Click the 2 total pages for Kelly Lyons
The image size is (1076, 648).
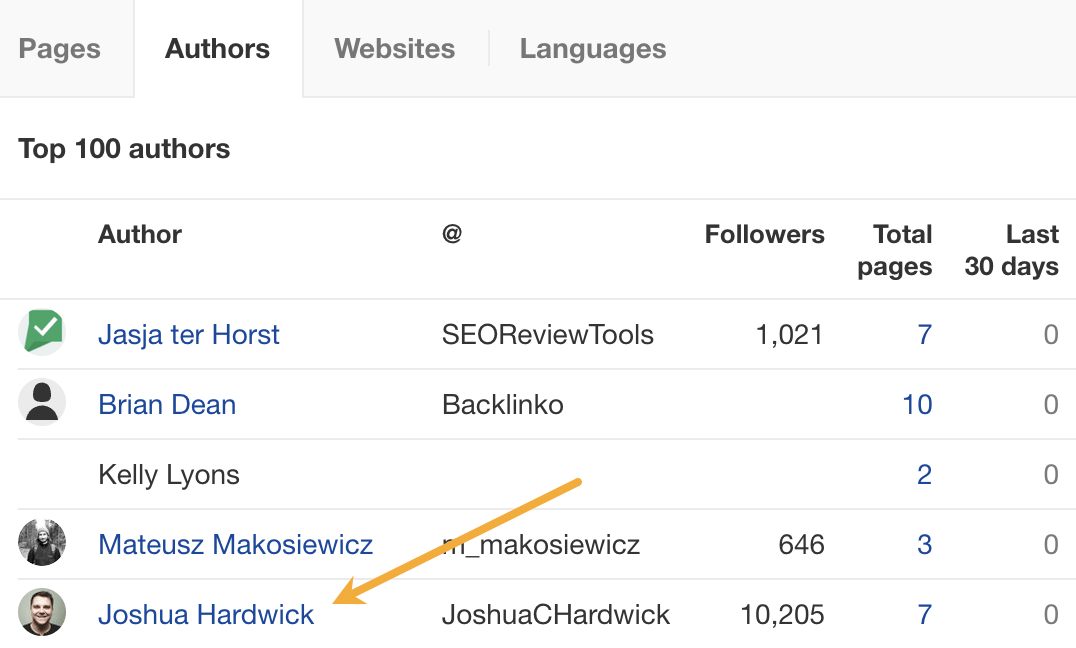[x=924, y=474]
